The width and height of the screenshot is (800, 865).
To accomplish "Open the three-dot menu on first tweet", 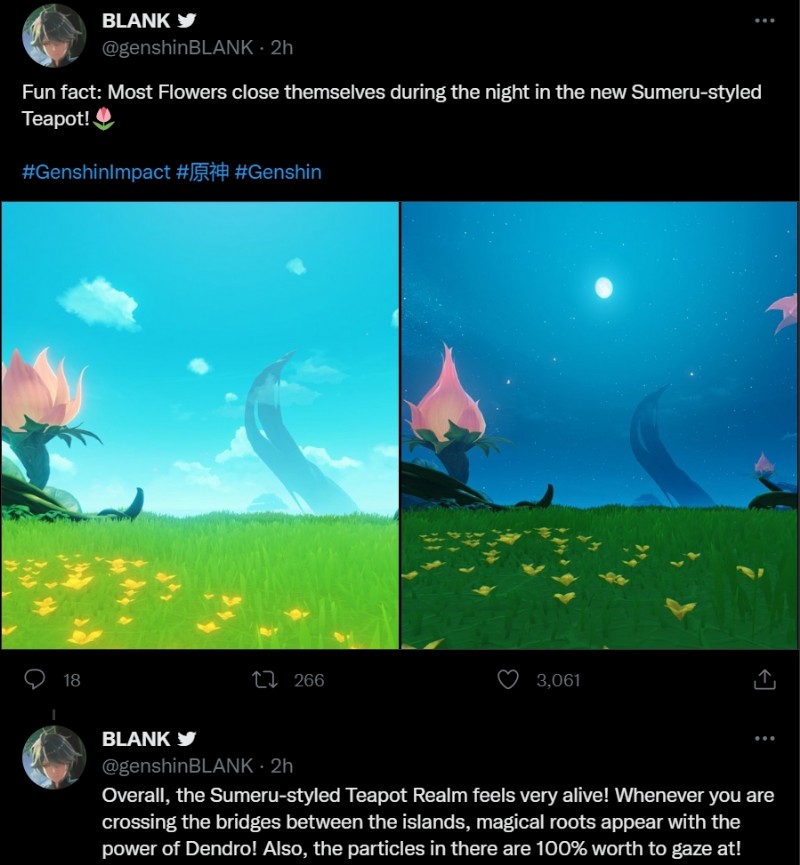I will [764, 20].
